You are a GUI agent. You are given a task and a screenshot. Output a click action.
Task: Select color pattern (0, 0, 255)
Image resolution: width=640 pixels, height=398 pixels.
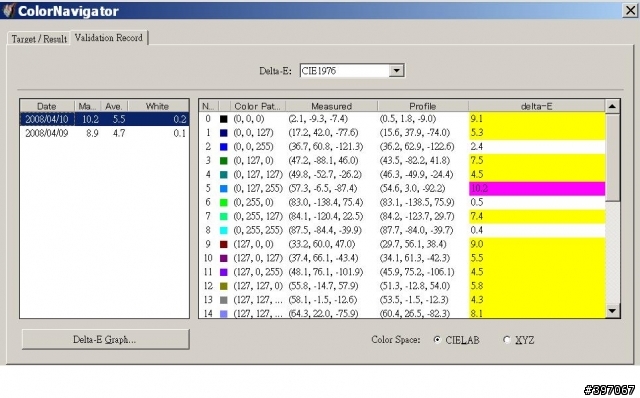coord(253,147)
